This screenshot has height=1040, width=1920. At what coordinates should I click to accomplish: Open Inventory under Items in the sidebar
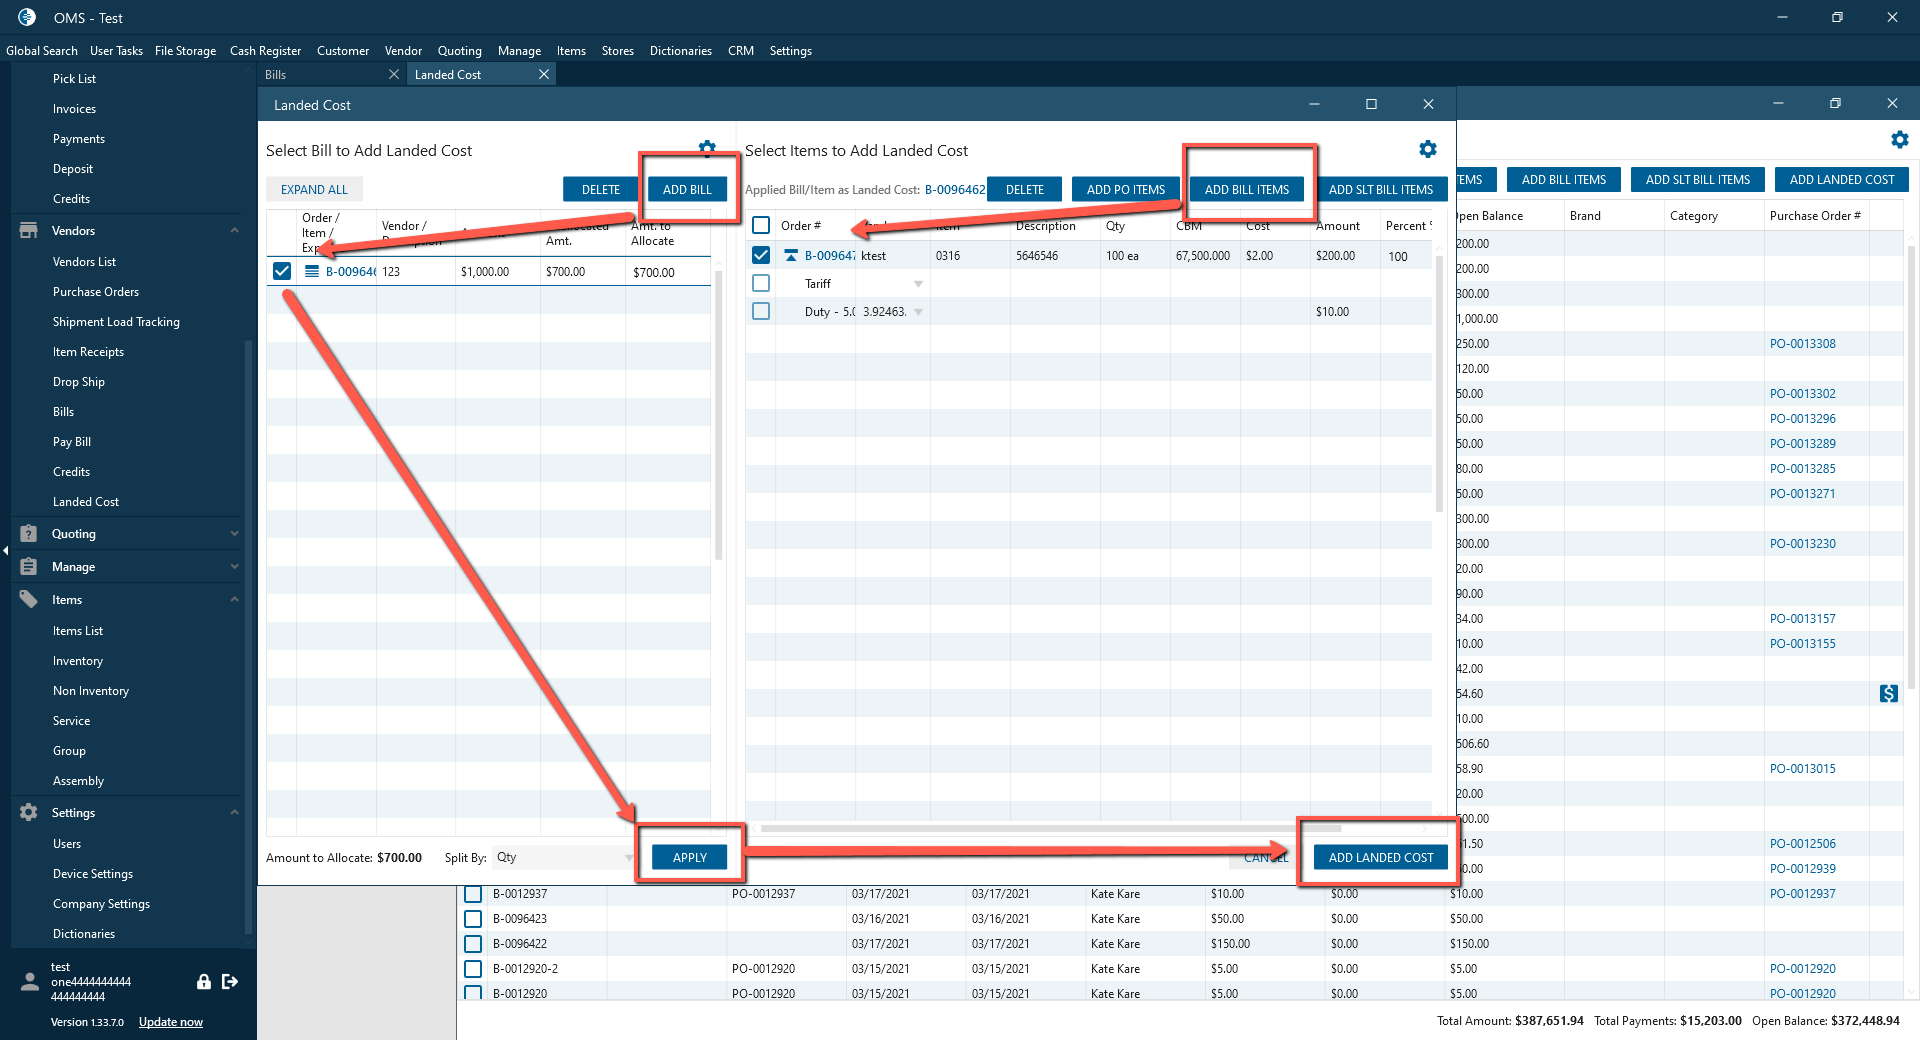coord(78,660)
